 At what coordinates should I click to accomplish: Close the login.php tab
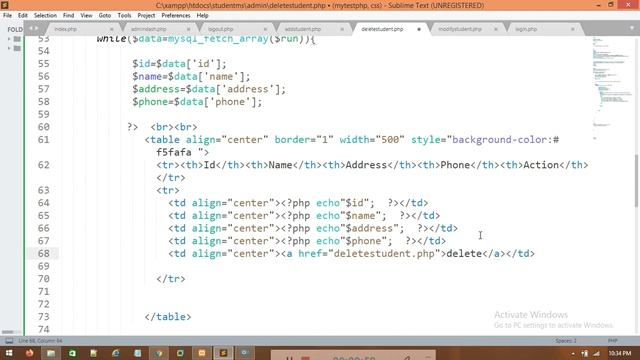[x=572, y=29]
